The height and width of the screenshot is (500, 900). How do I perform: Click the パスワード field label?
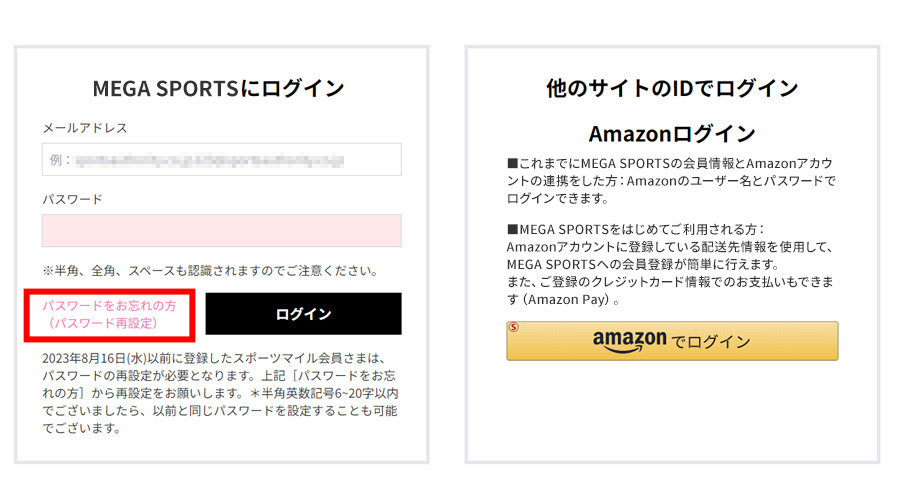72,199
